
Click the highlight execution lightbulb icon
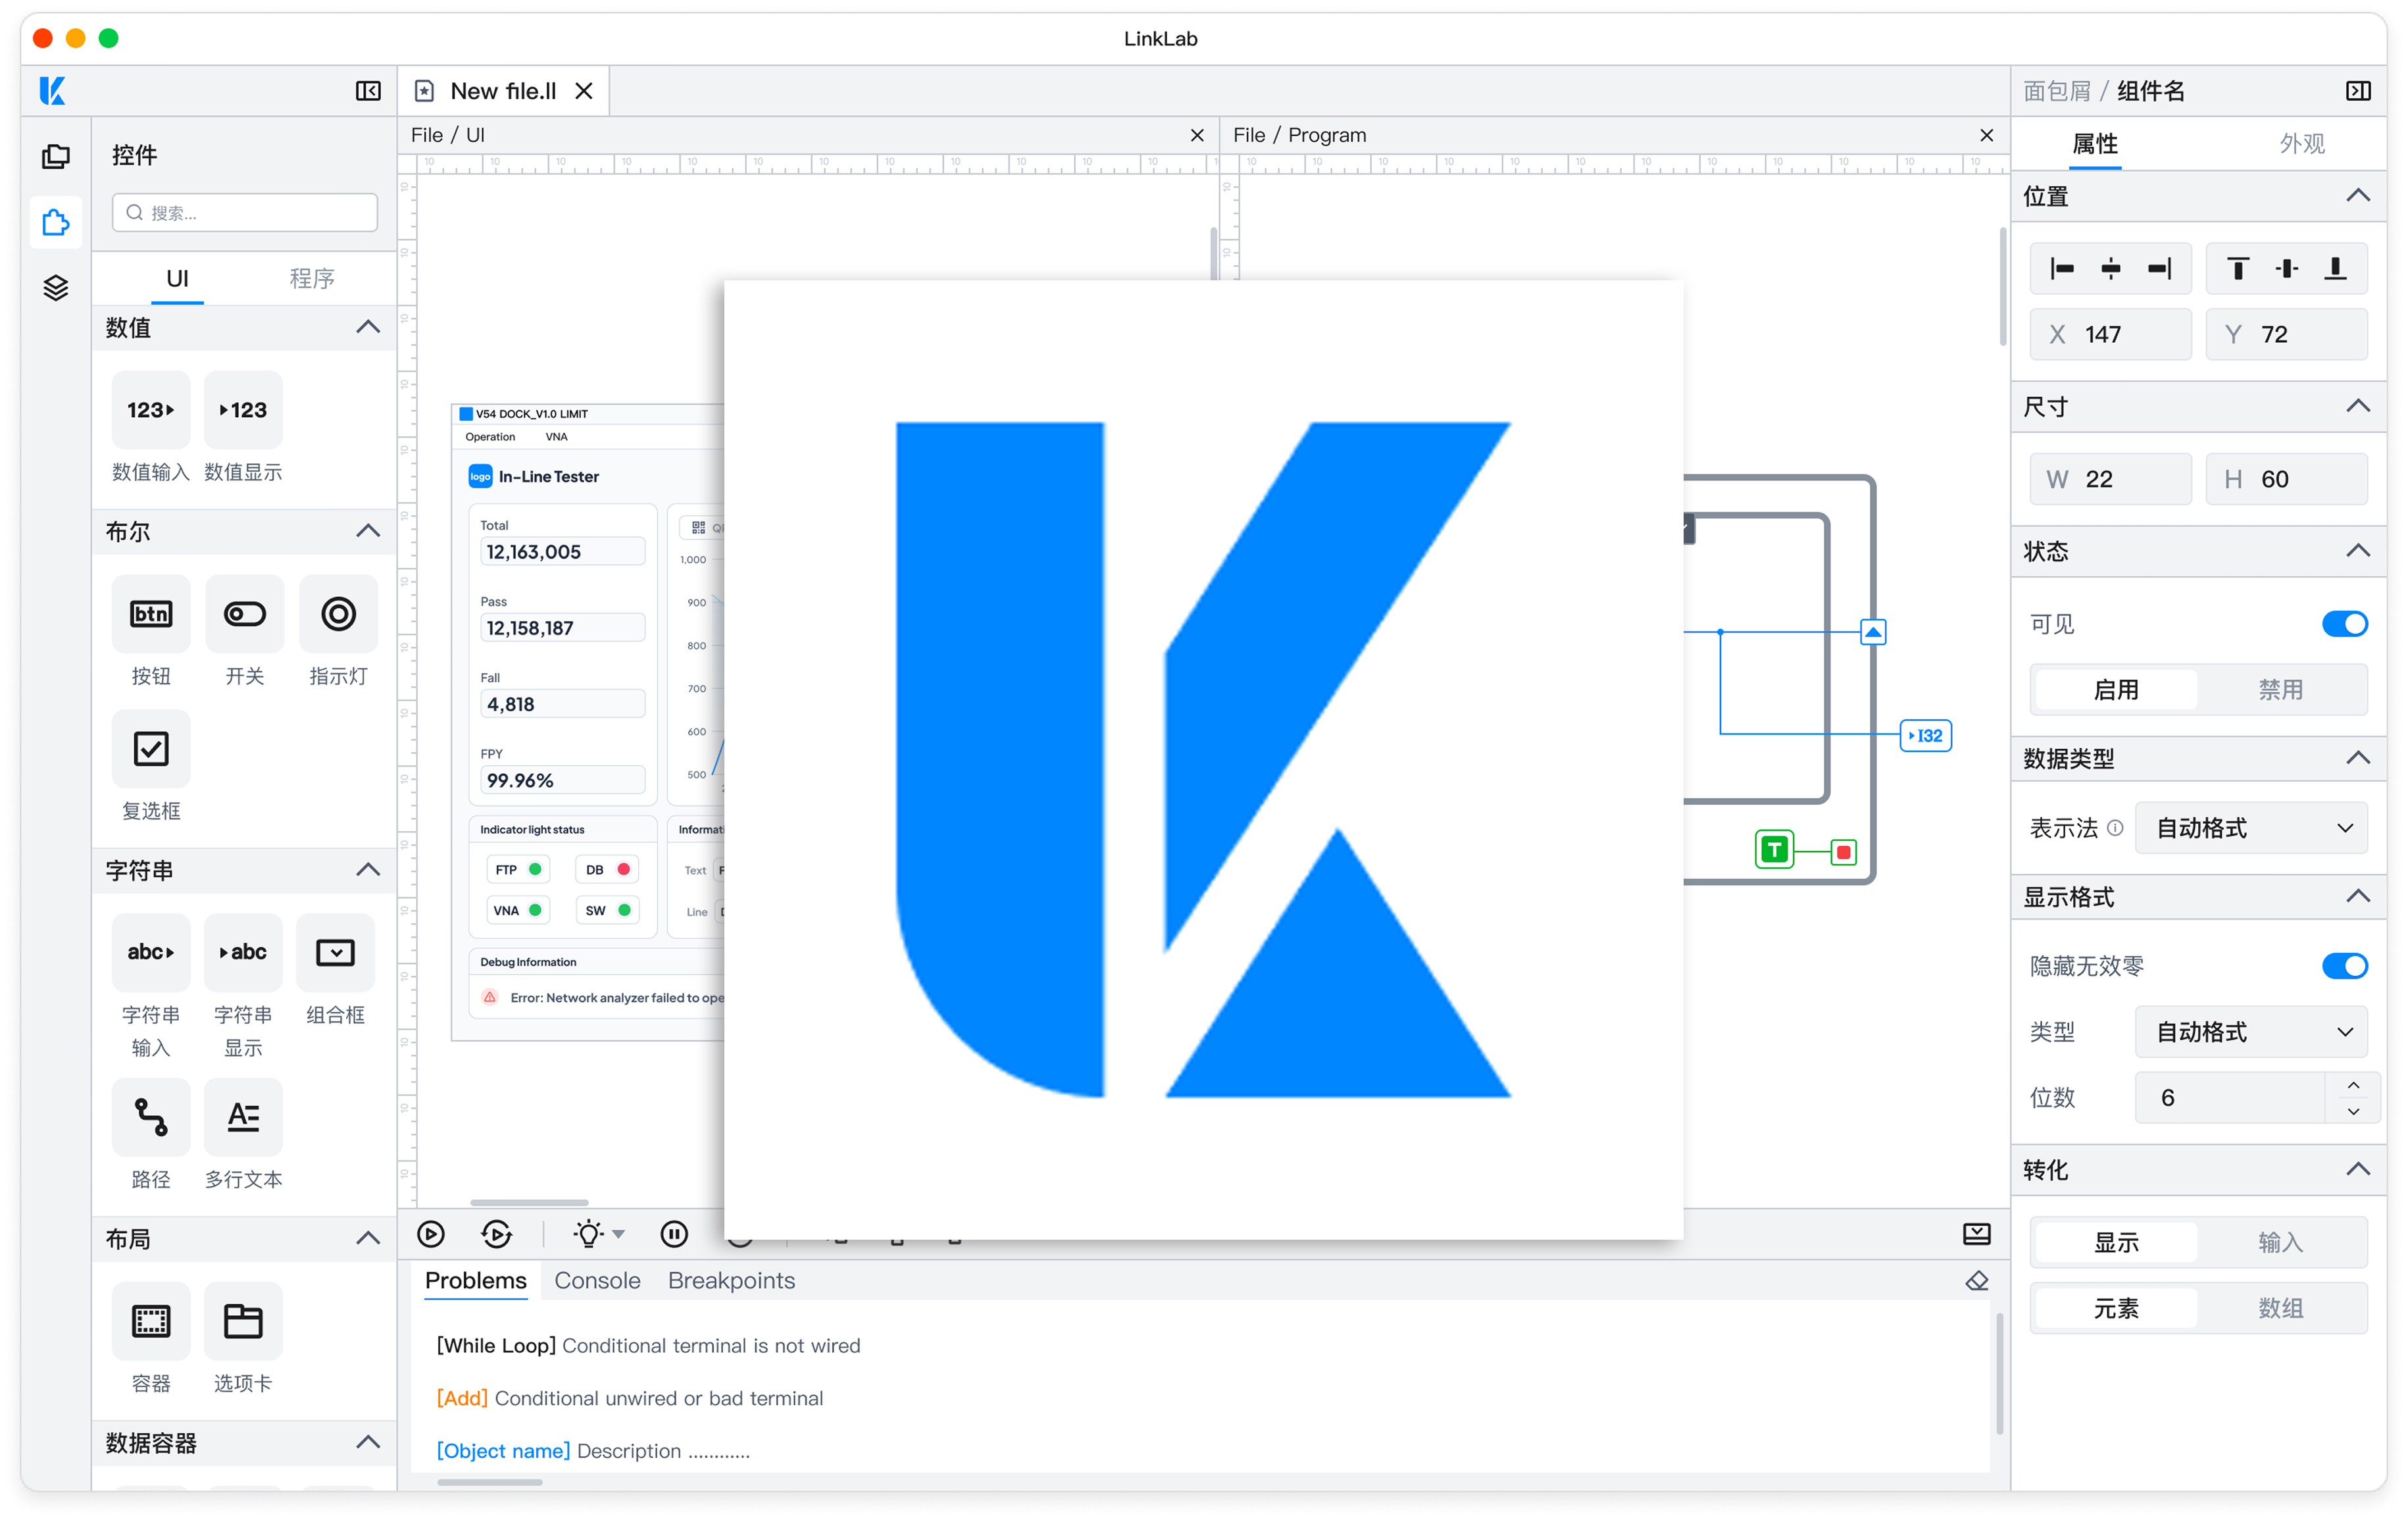590,1234
